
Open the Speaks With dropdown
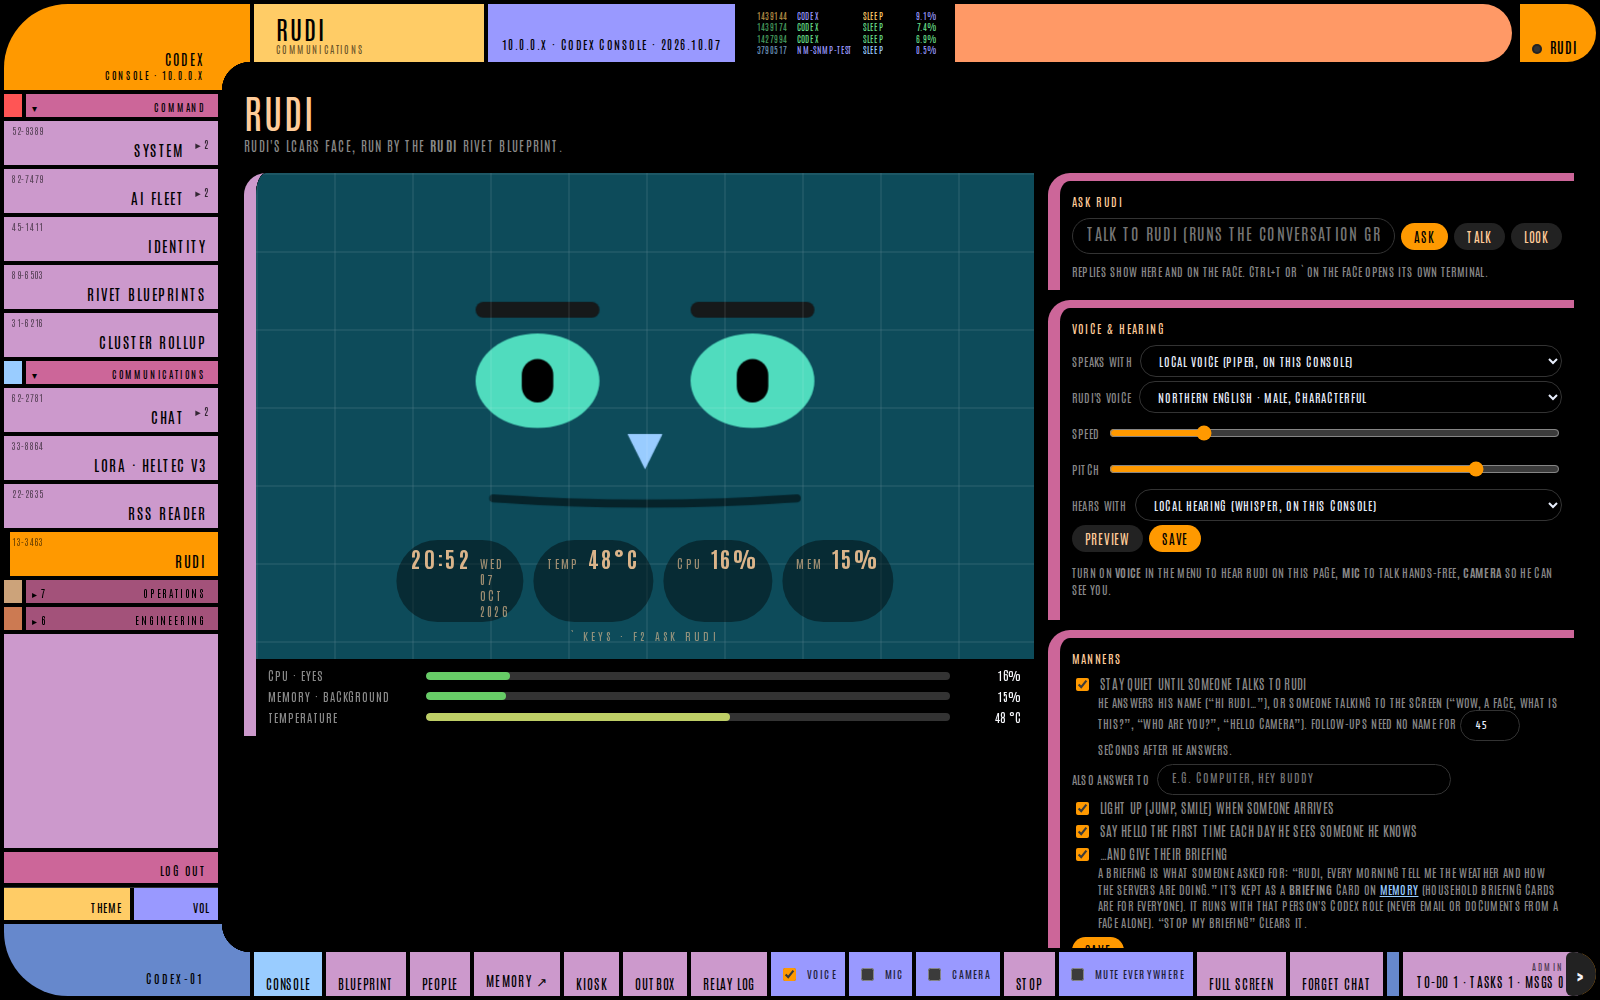point(1351,362)
